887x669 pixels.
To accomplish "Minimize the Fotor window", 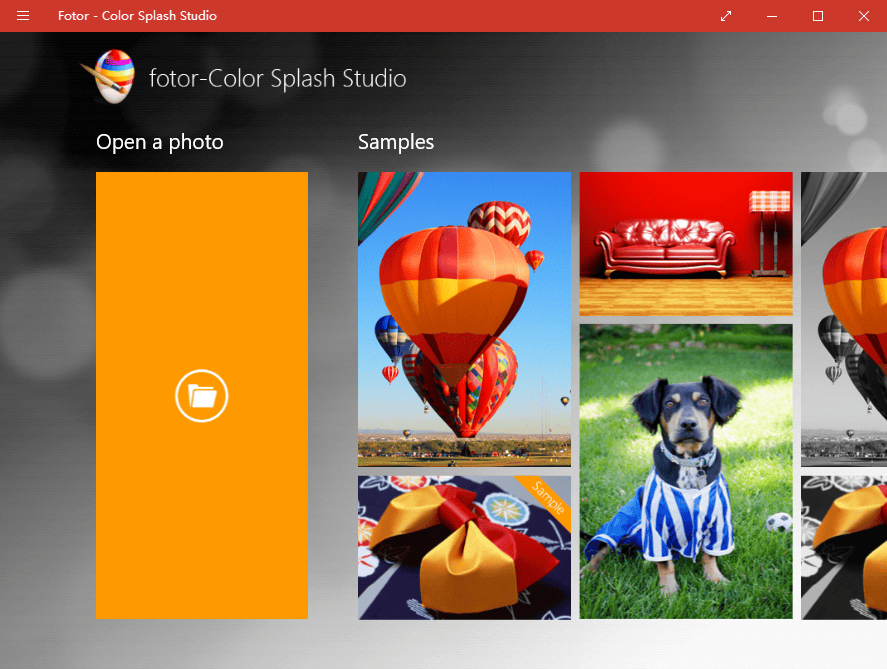I will tap(772, 16).
